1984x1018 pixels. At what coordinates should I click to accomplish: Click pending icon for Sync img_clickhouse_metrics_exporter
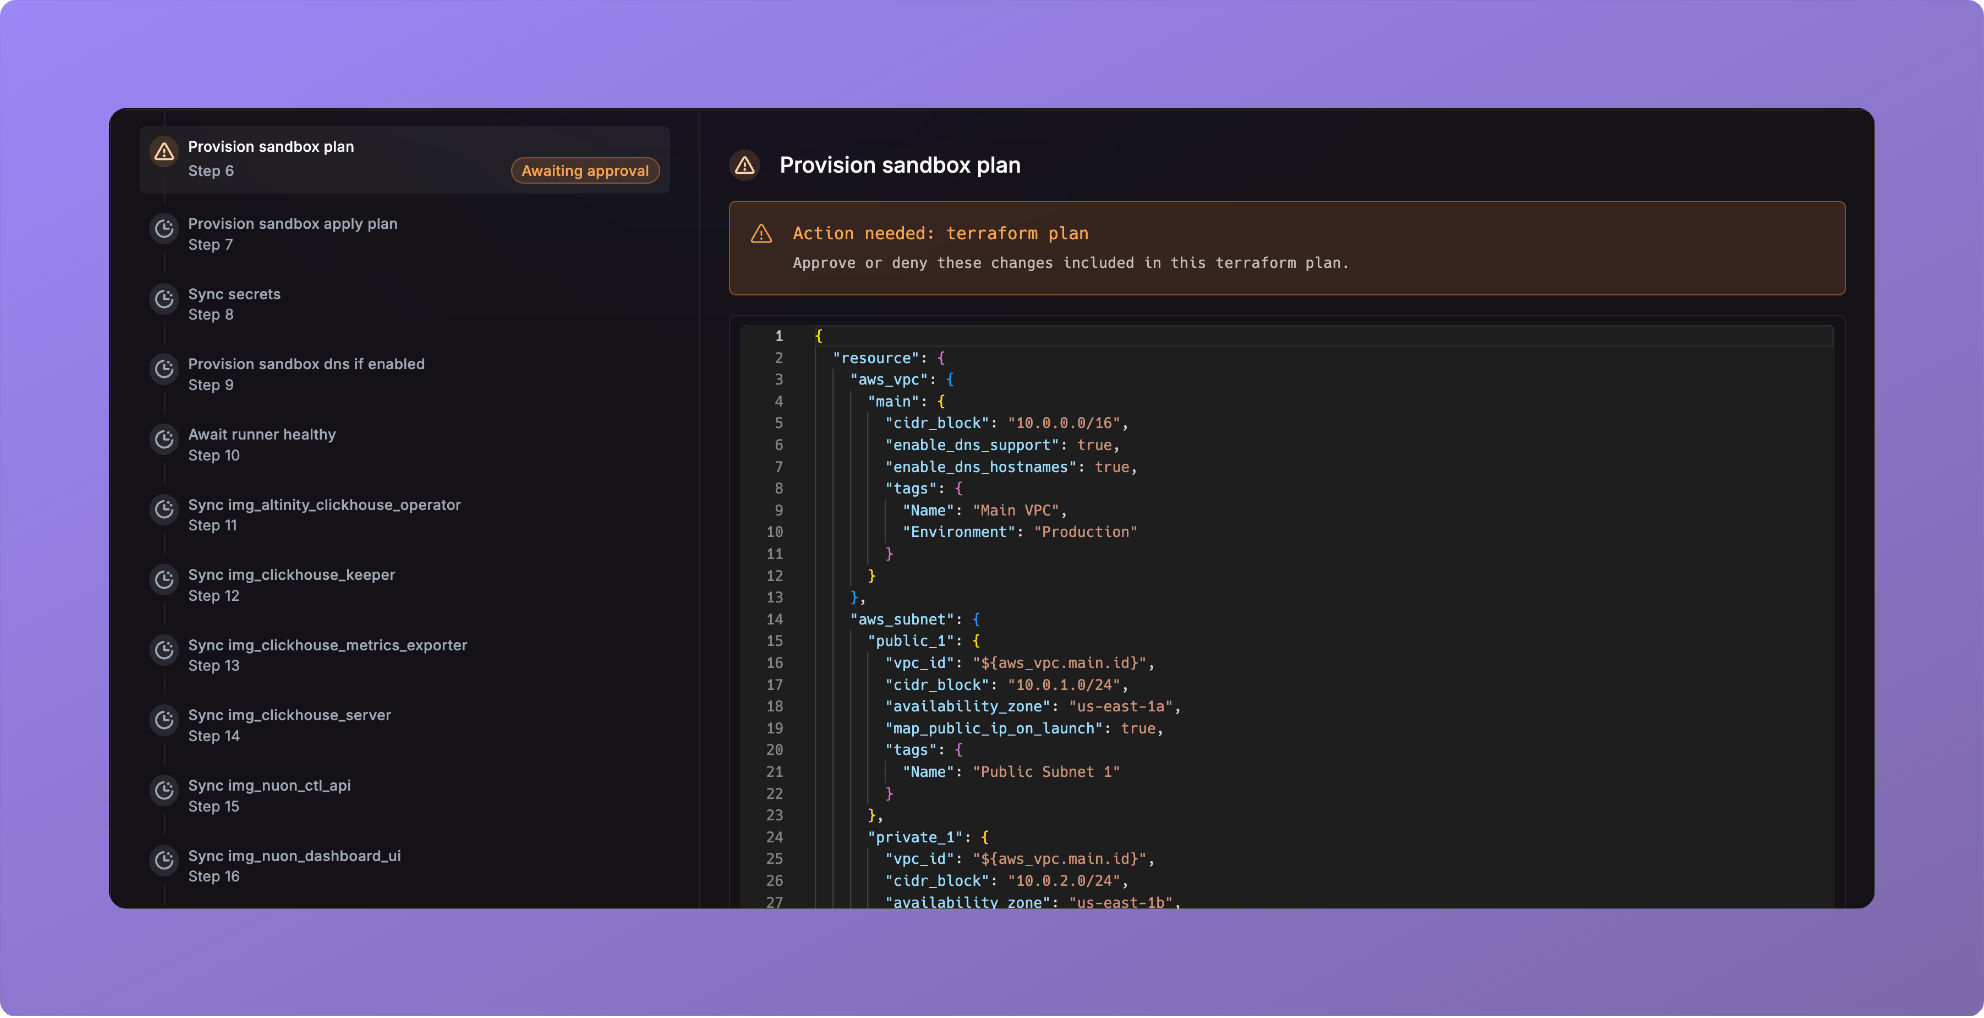click(x=164, y=650)
